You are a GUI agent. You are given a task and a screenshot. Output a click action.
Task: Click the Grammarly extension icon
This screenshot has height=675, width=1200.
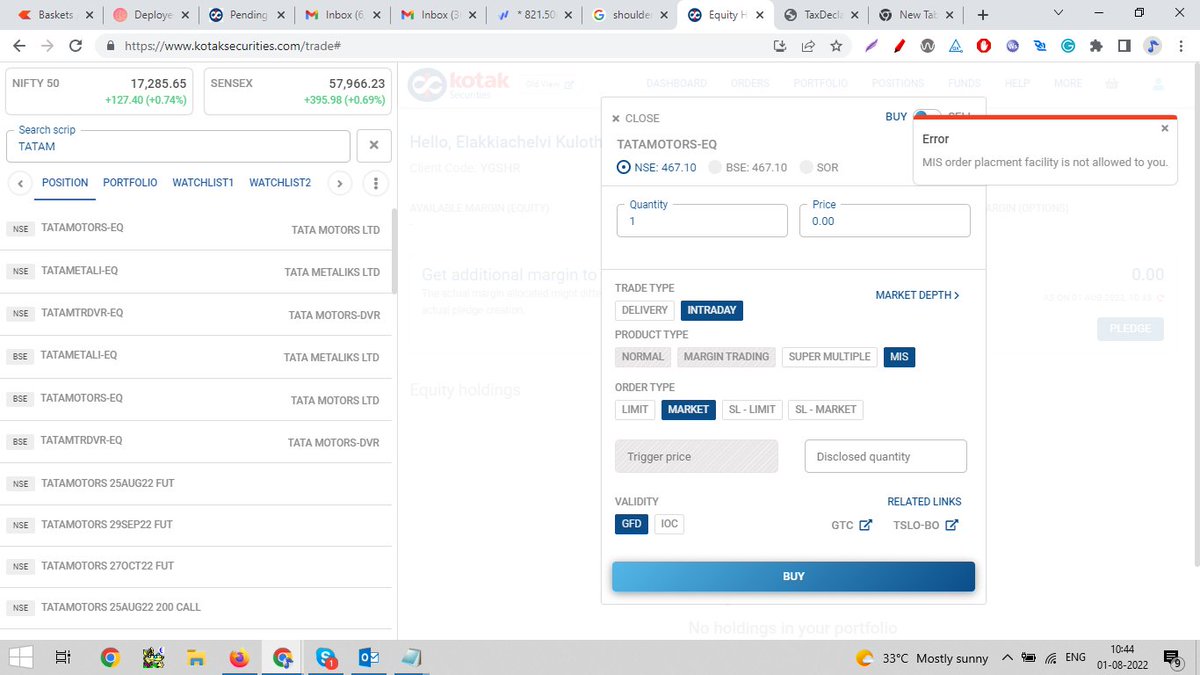click(1068, 46)
